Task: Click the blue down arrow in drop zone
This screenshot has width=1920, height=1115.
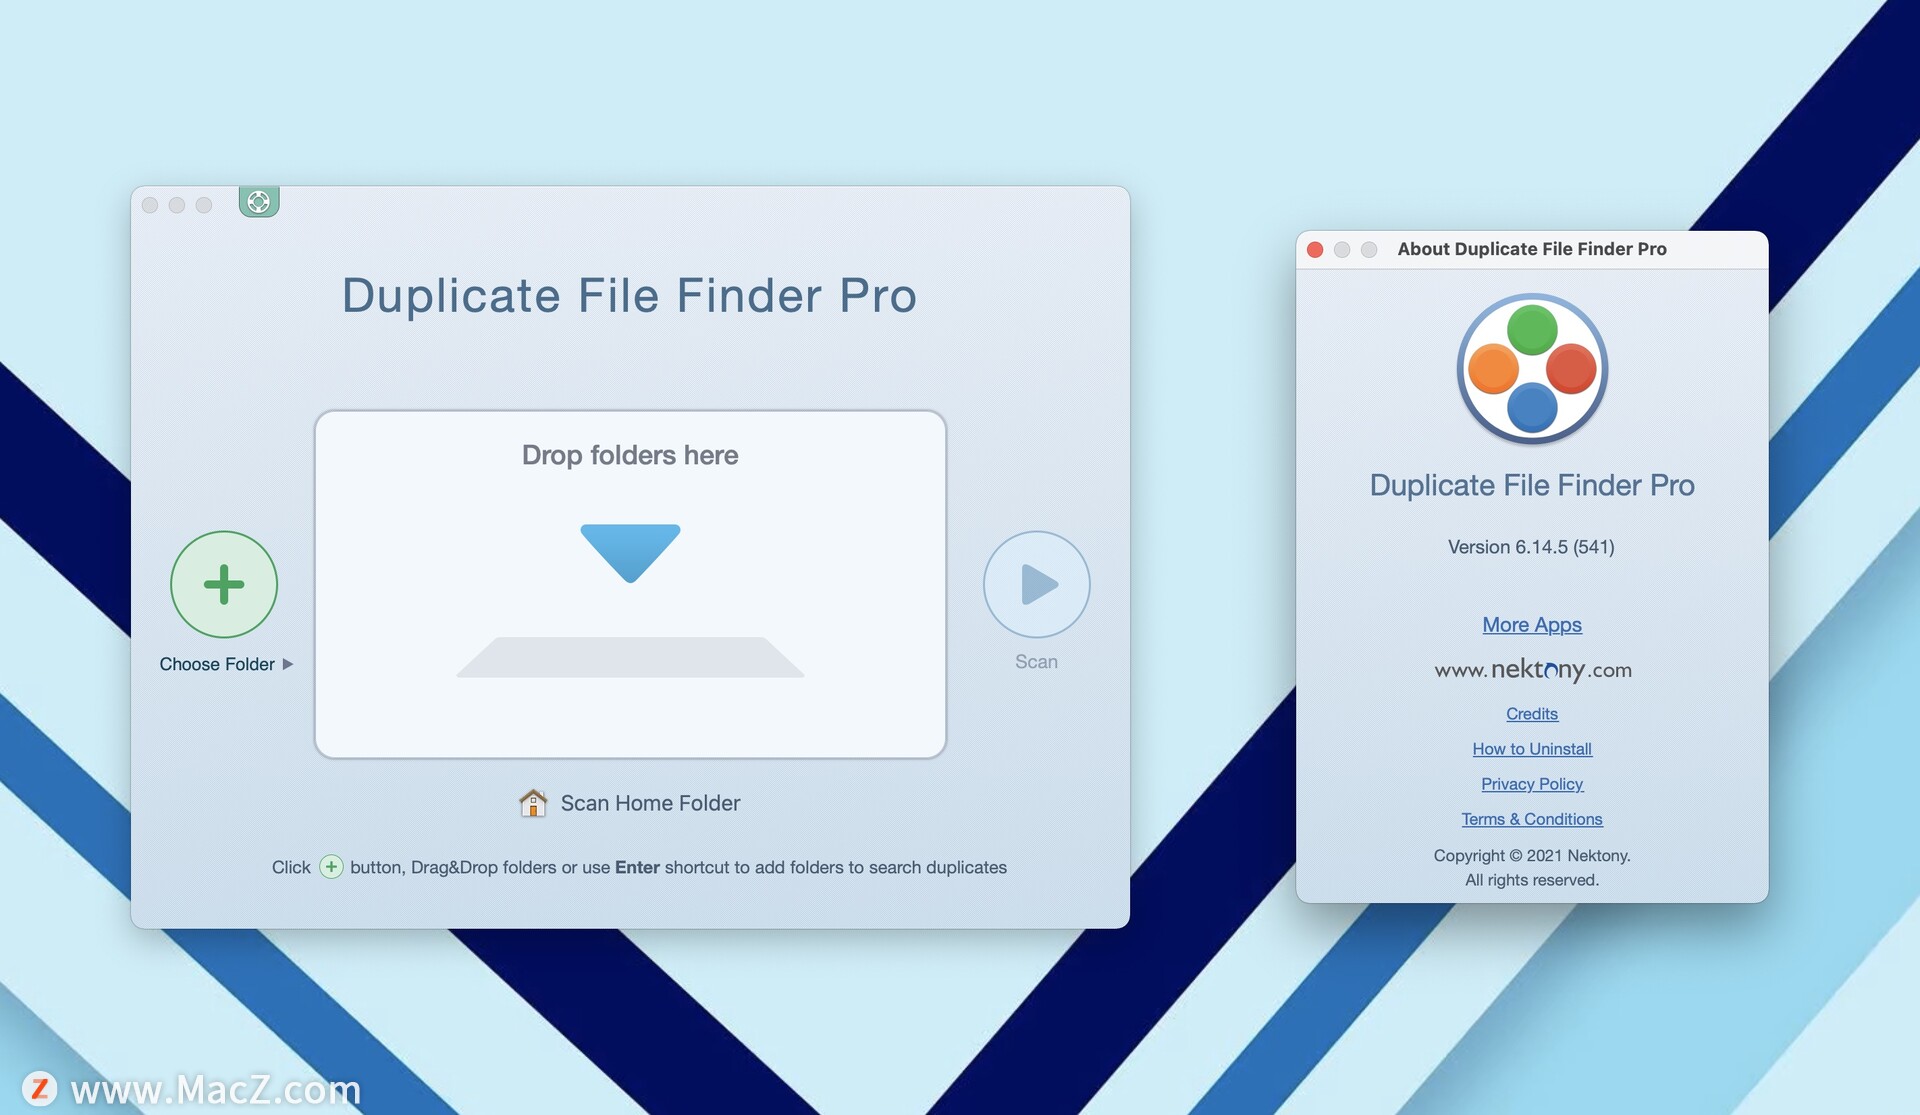Action: [630, 552]
